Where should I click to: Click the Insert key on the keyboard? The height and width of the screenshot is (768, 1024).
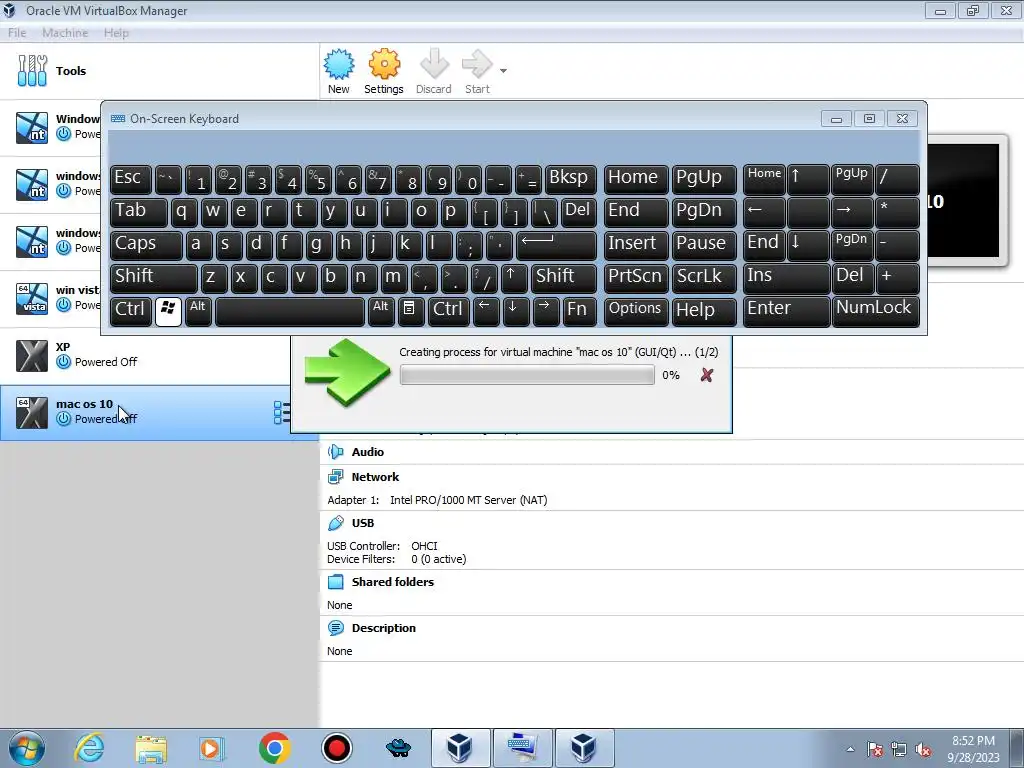(x=635, y=245)
